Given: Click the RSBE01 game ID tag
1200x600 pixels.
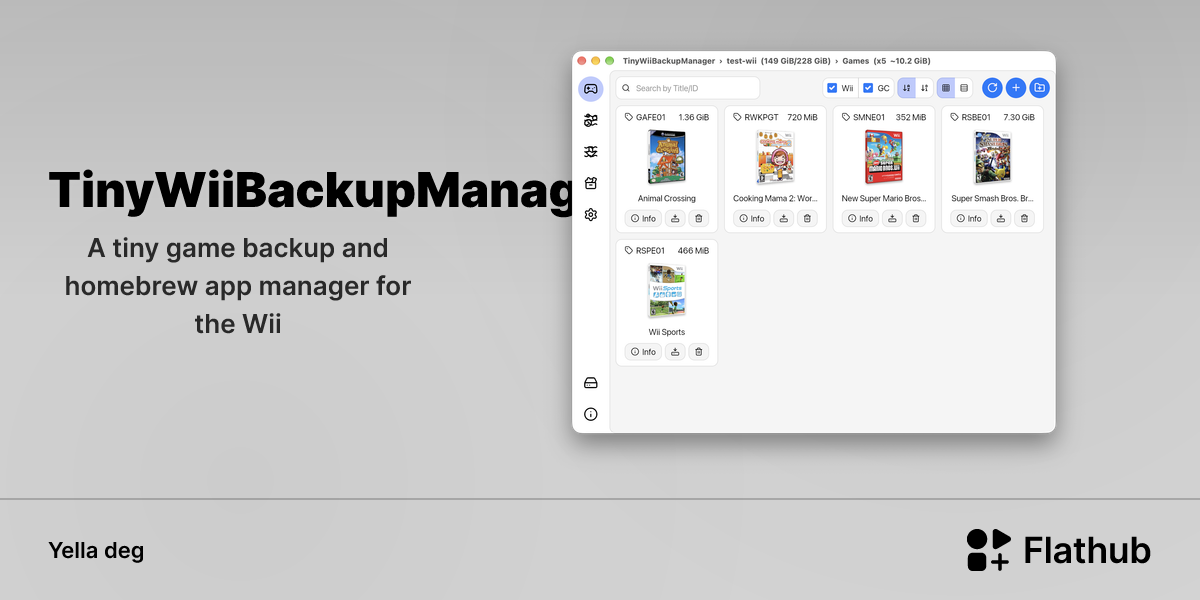Looking at the screenshot, I should click(x=971, y=117).
